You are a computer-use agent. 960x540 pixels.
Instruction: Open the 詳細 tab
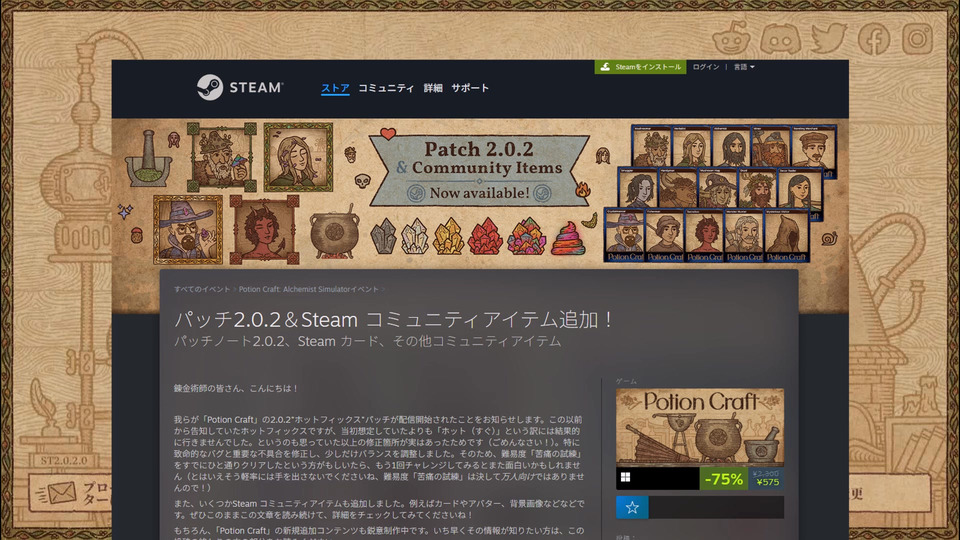(x=433, y=88)
